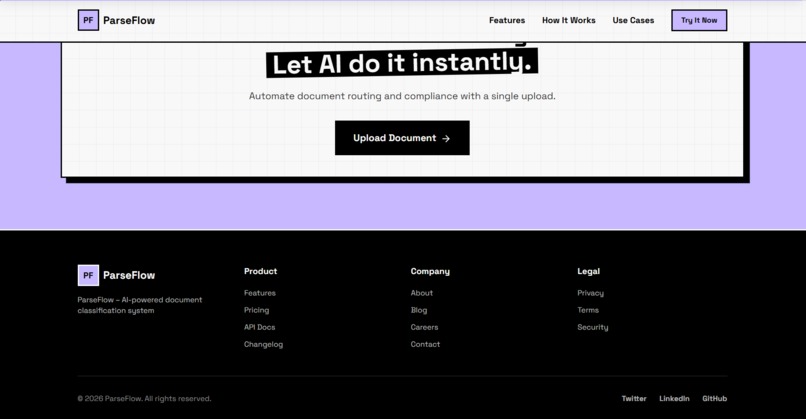The image size is (806, 419).
Task: Click the ParseFlow name in footer
Action: pos(129,275)
